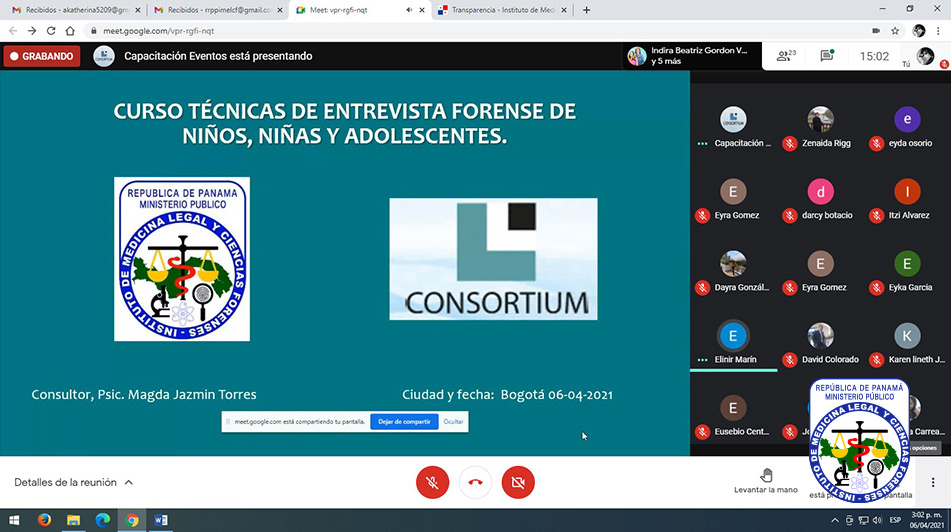Image resolution: width=951 pixels, height=532 pixels.
Task: Click Indira Beatriz Gordon participant strip
Action: (691, 56)
